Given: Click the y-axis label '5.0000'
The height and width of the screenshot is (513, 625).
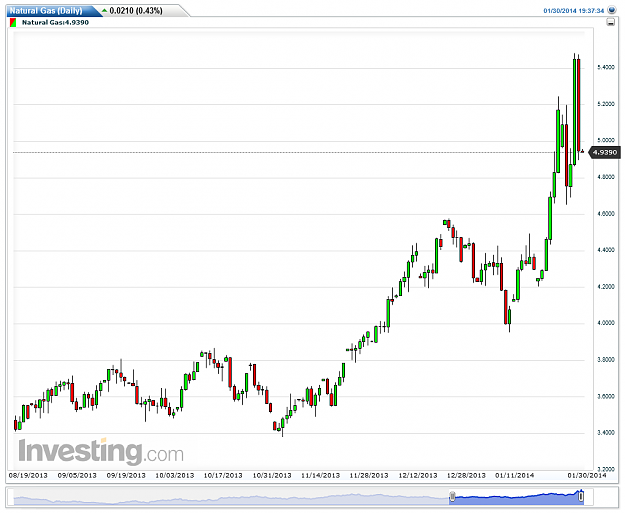Looking at the screenshot, I should (606, 140).
